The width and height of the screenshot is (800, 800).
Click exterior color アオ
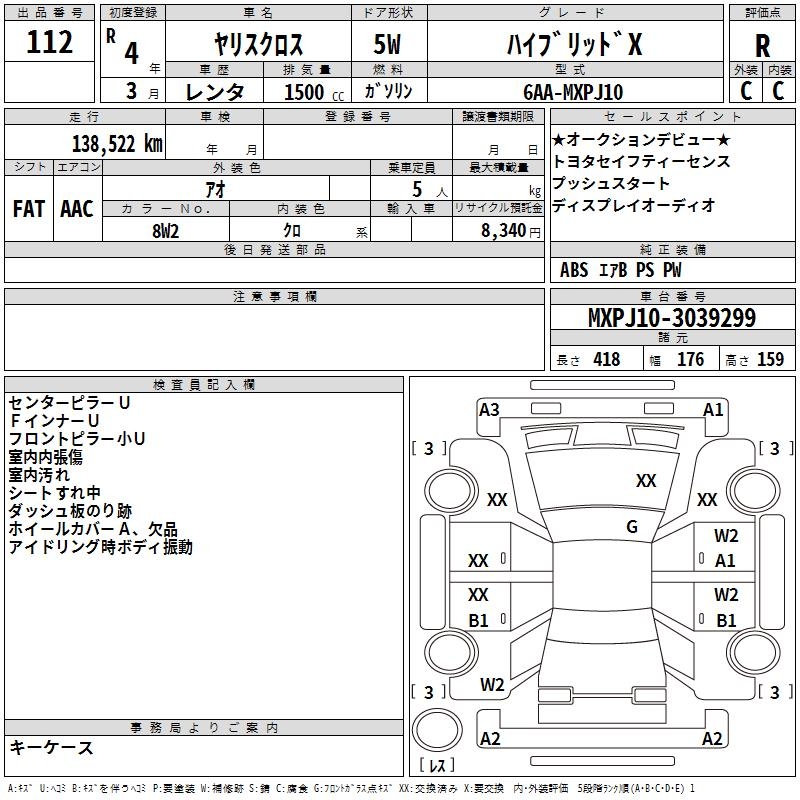[x=216, y=189]
